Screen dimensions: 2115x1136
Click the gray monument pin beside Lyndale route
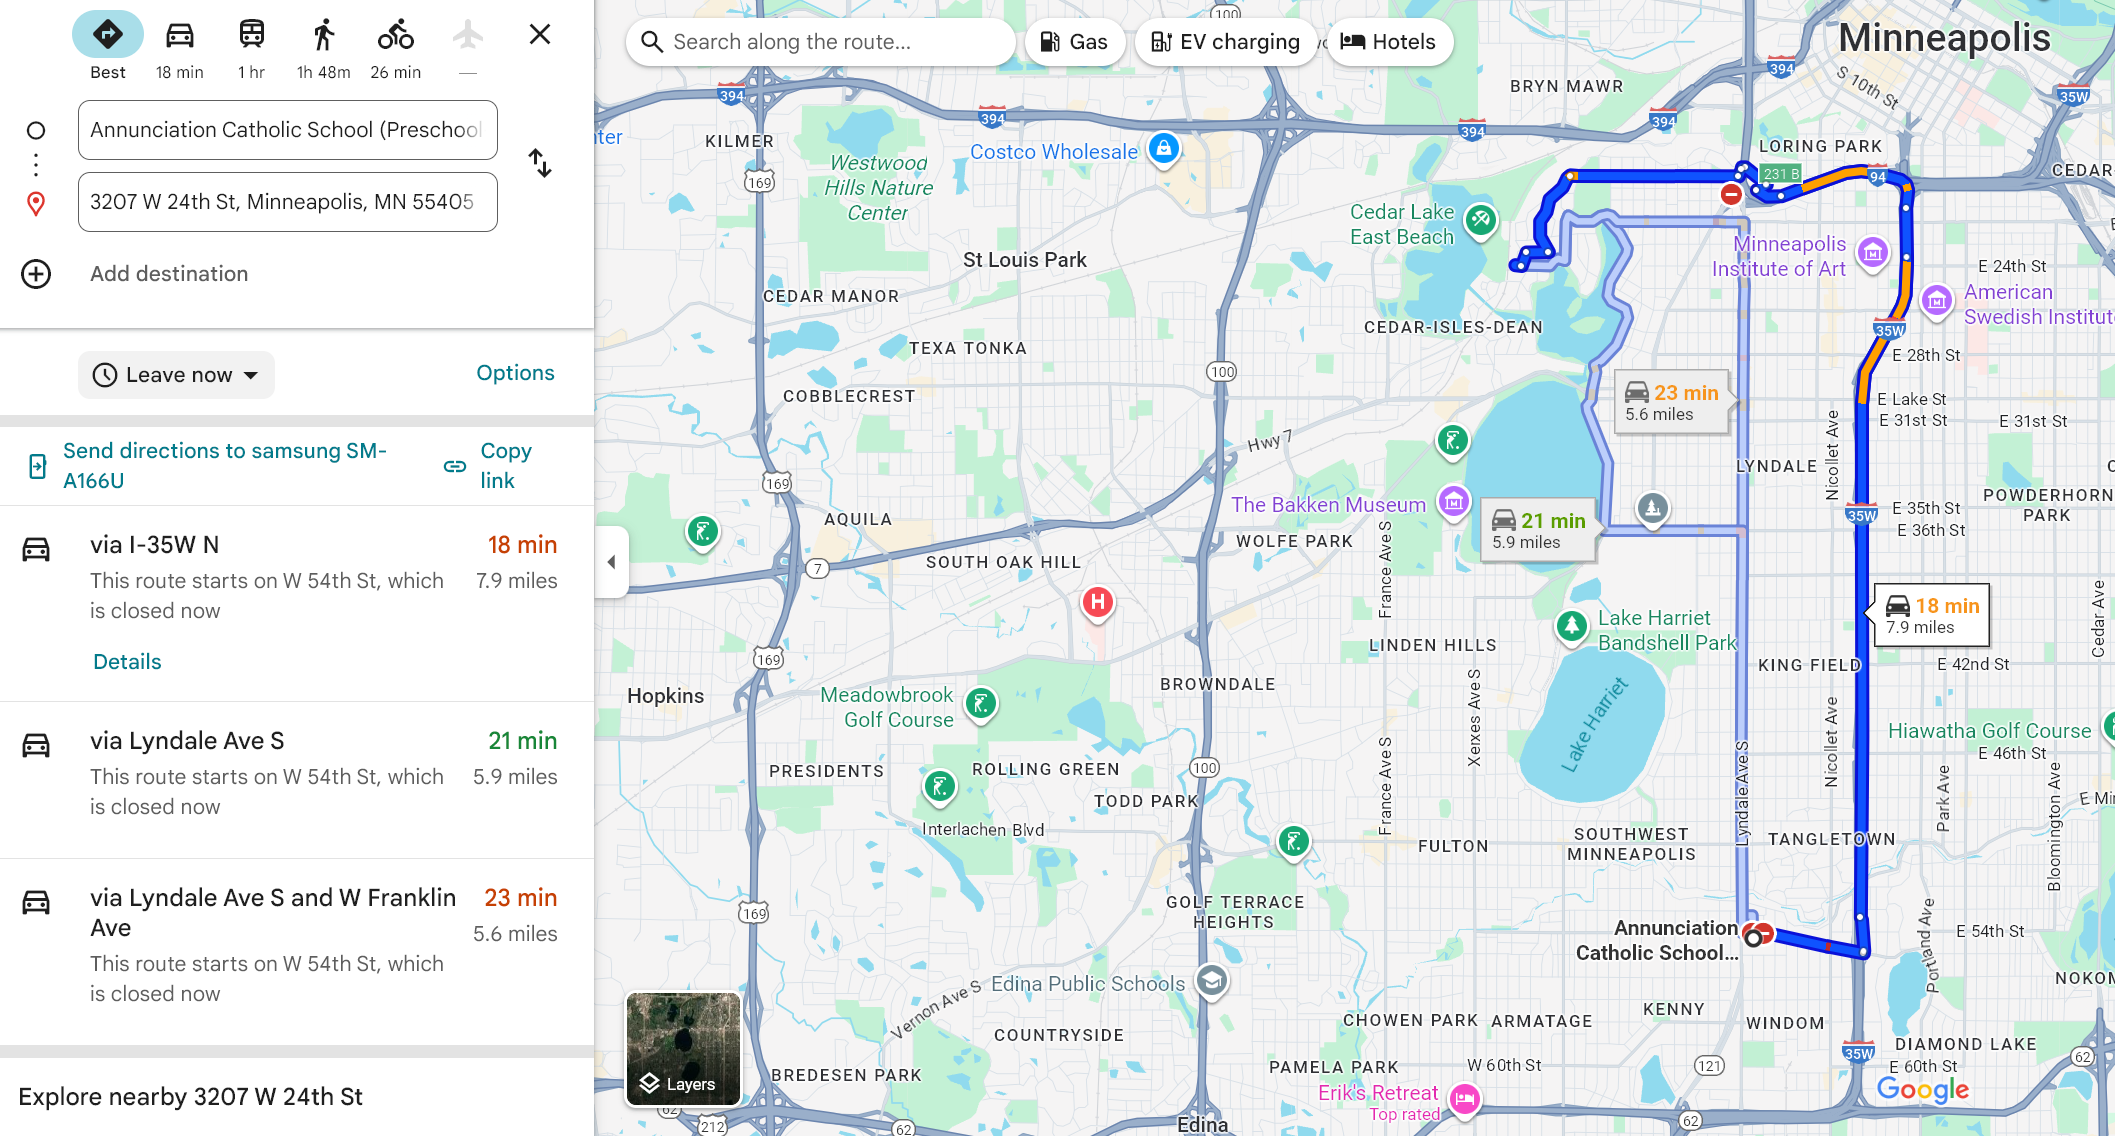pos(1652,509)
